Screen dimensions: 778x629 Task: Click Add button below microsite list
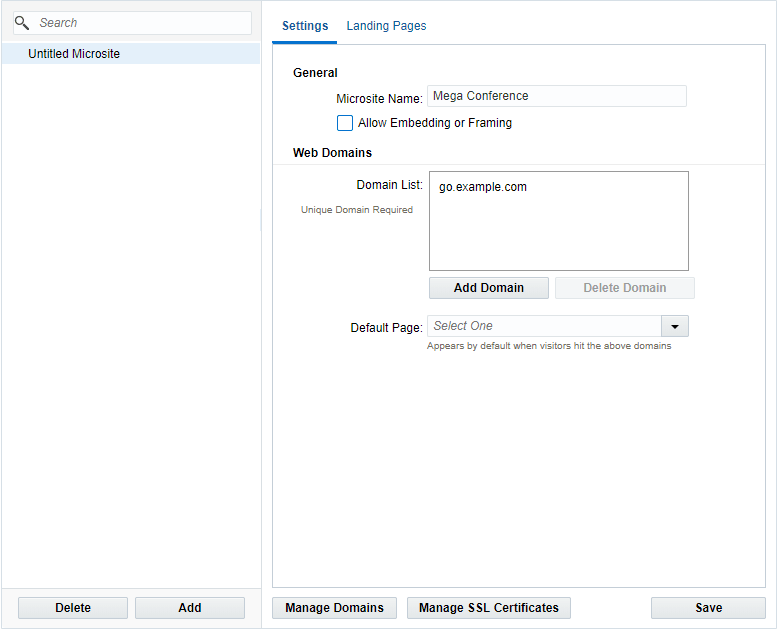click(190, 608)
